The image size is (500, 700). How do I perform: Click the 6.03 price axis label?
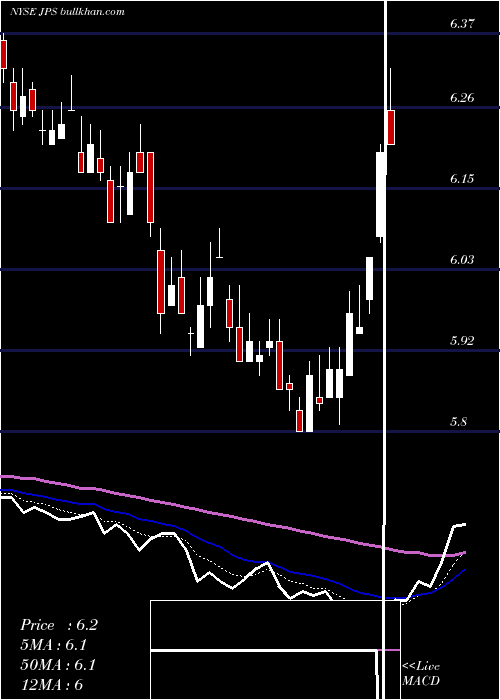click(x=462, y=259)
